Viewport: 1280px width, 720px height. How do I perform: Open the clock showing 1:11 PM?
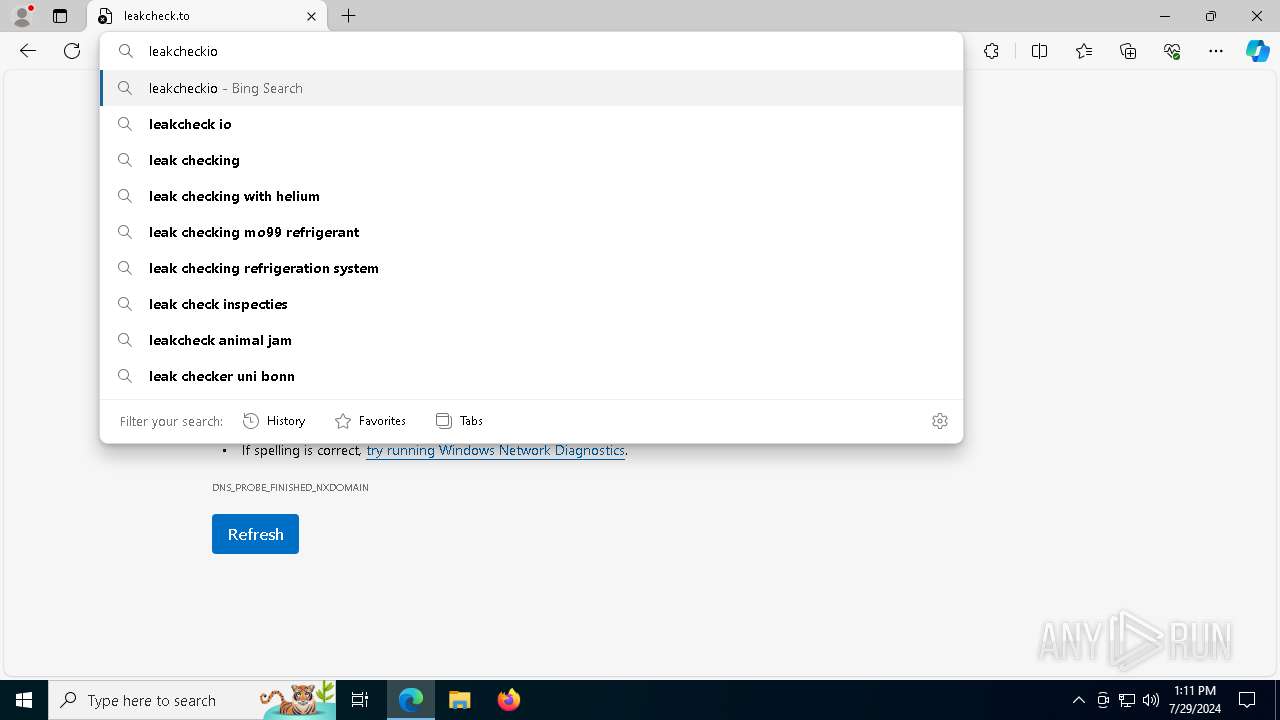tap(1194, 700)
